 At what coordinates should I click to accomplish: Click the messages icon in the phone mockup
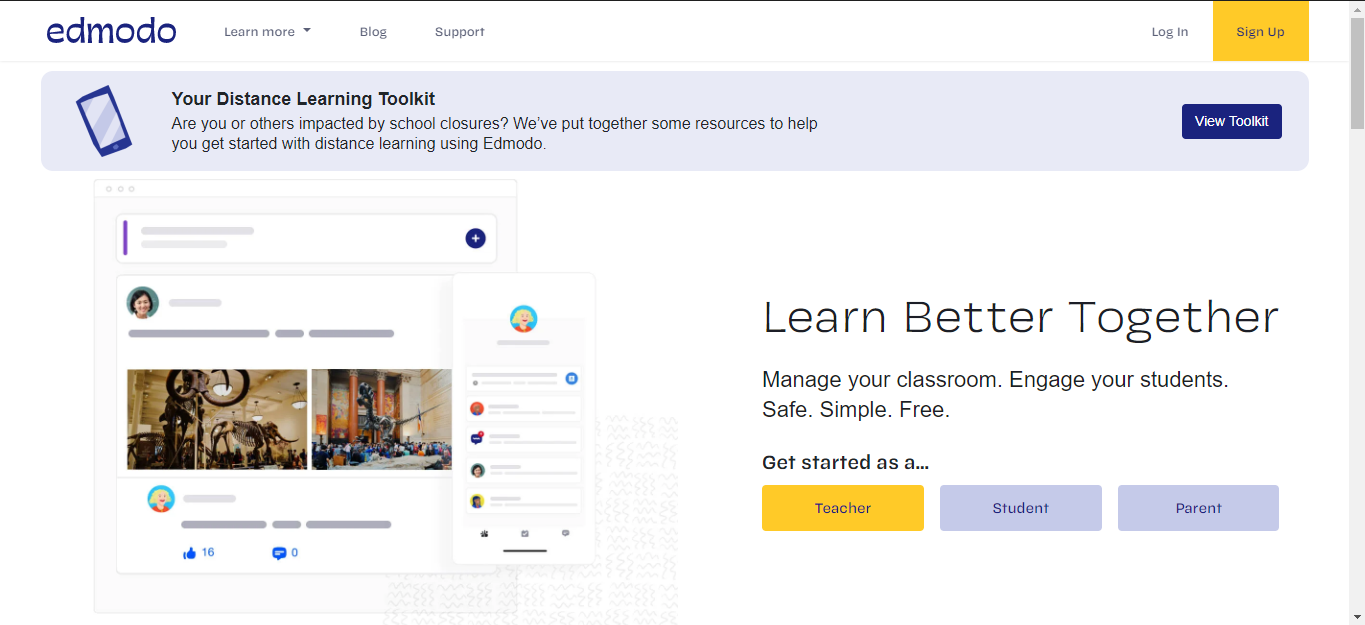click(566, 534)
